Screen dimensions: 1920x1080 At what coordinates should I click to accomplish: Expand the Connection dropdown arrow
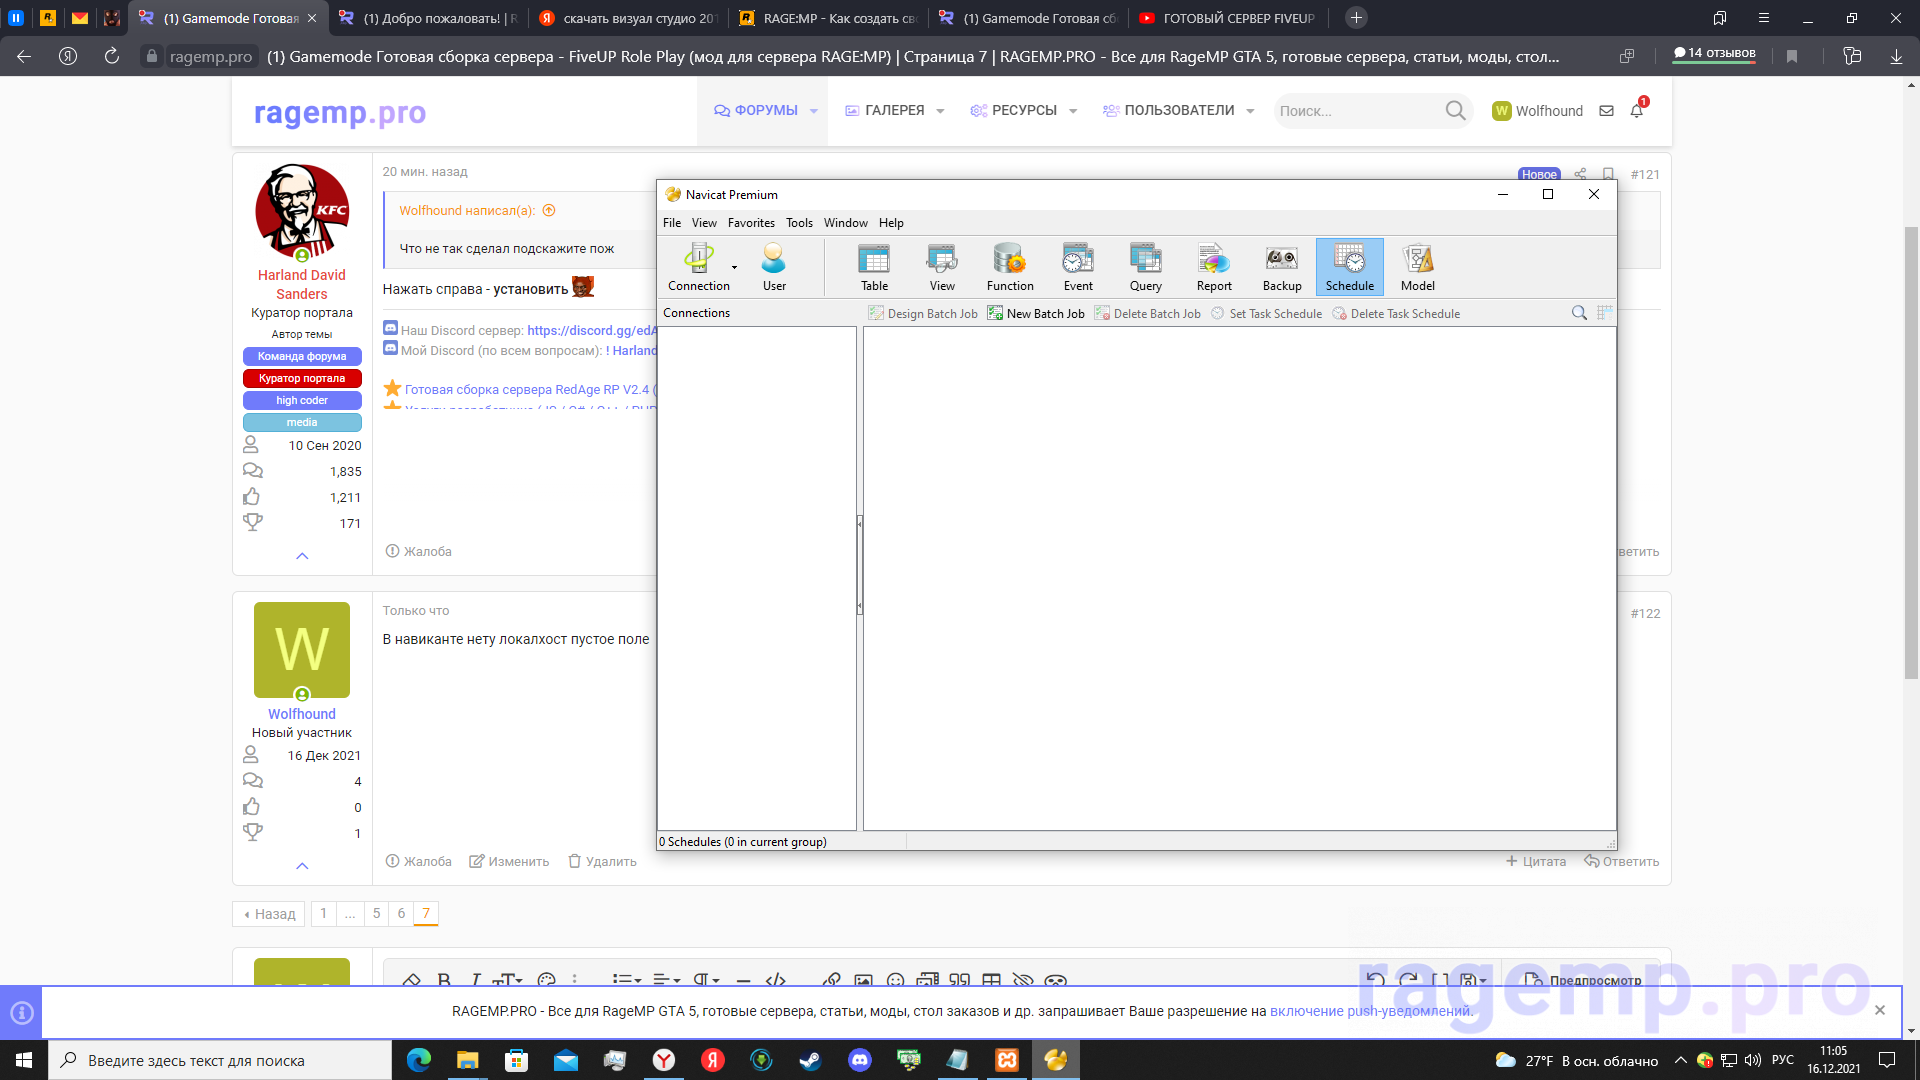[734, 268]
